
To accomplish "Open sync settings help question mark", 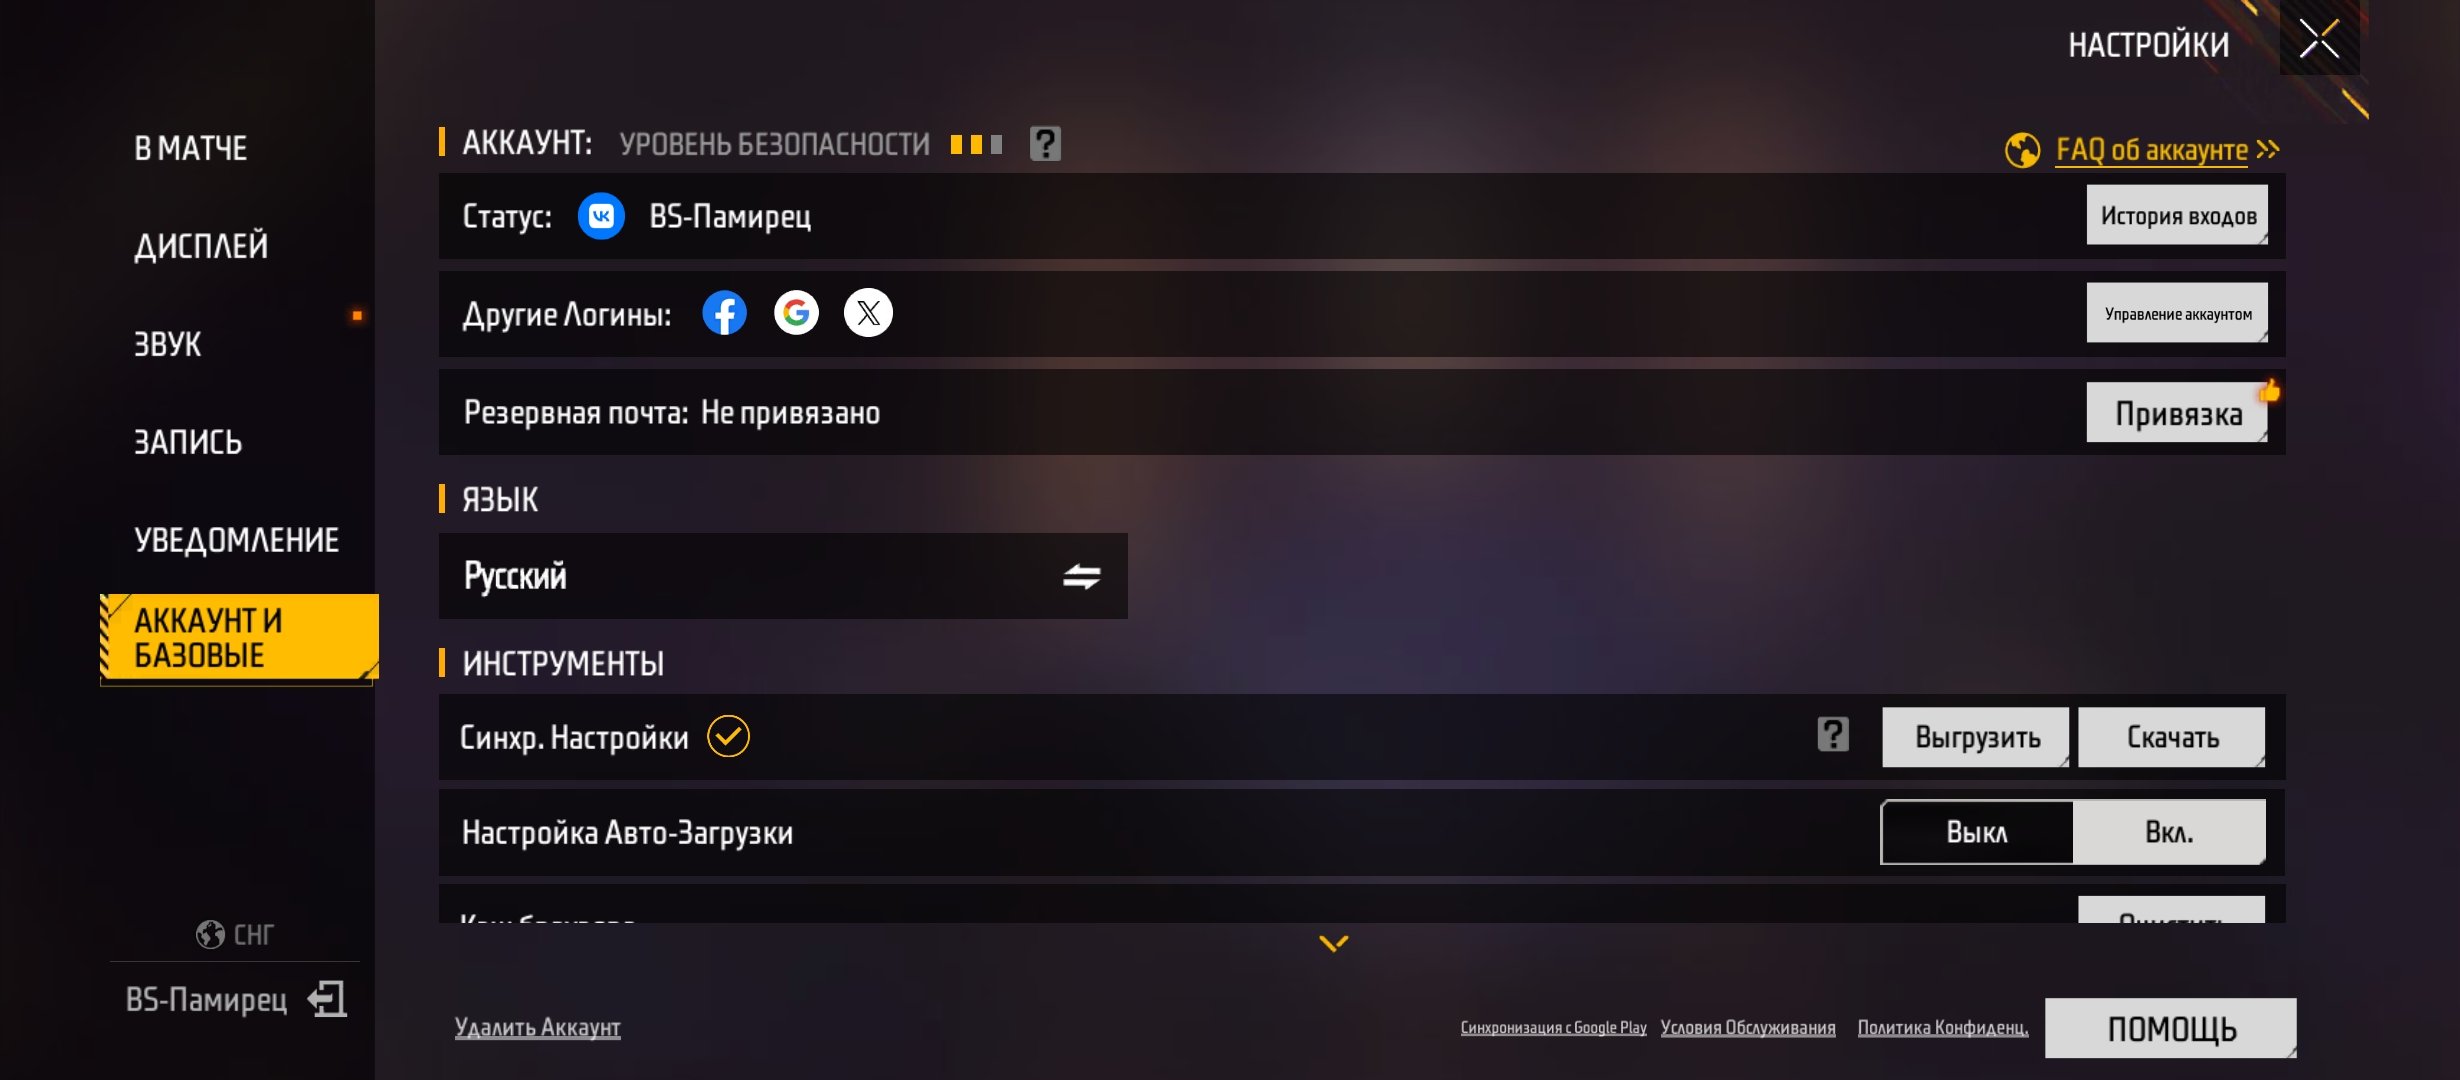I will [x=1833, y=735].
